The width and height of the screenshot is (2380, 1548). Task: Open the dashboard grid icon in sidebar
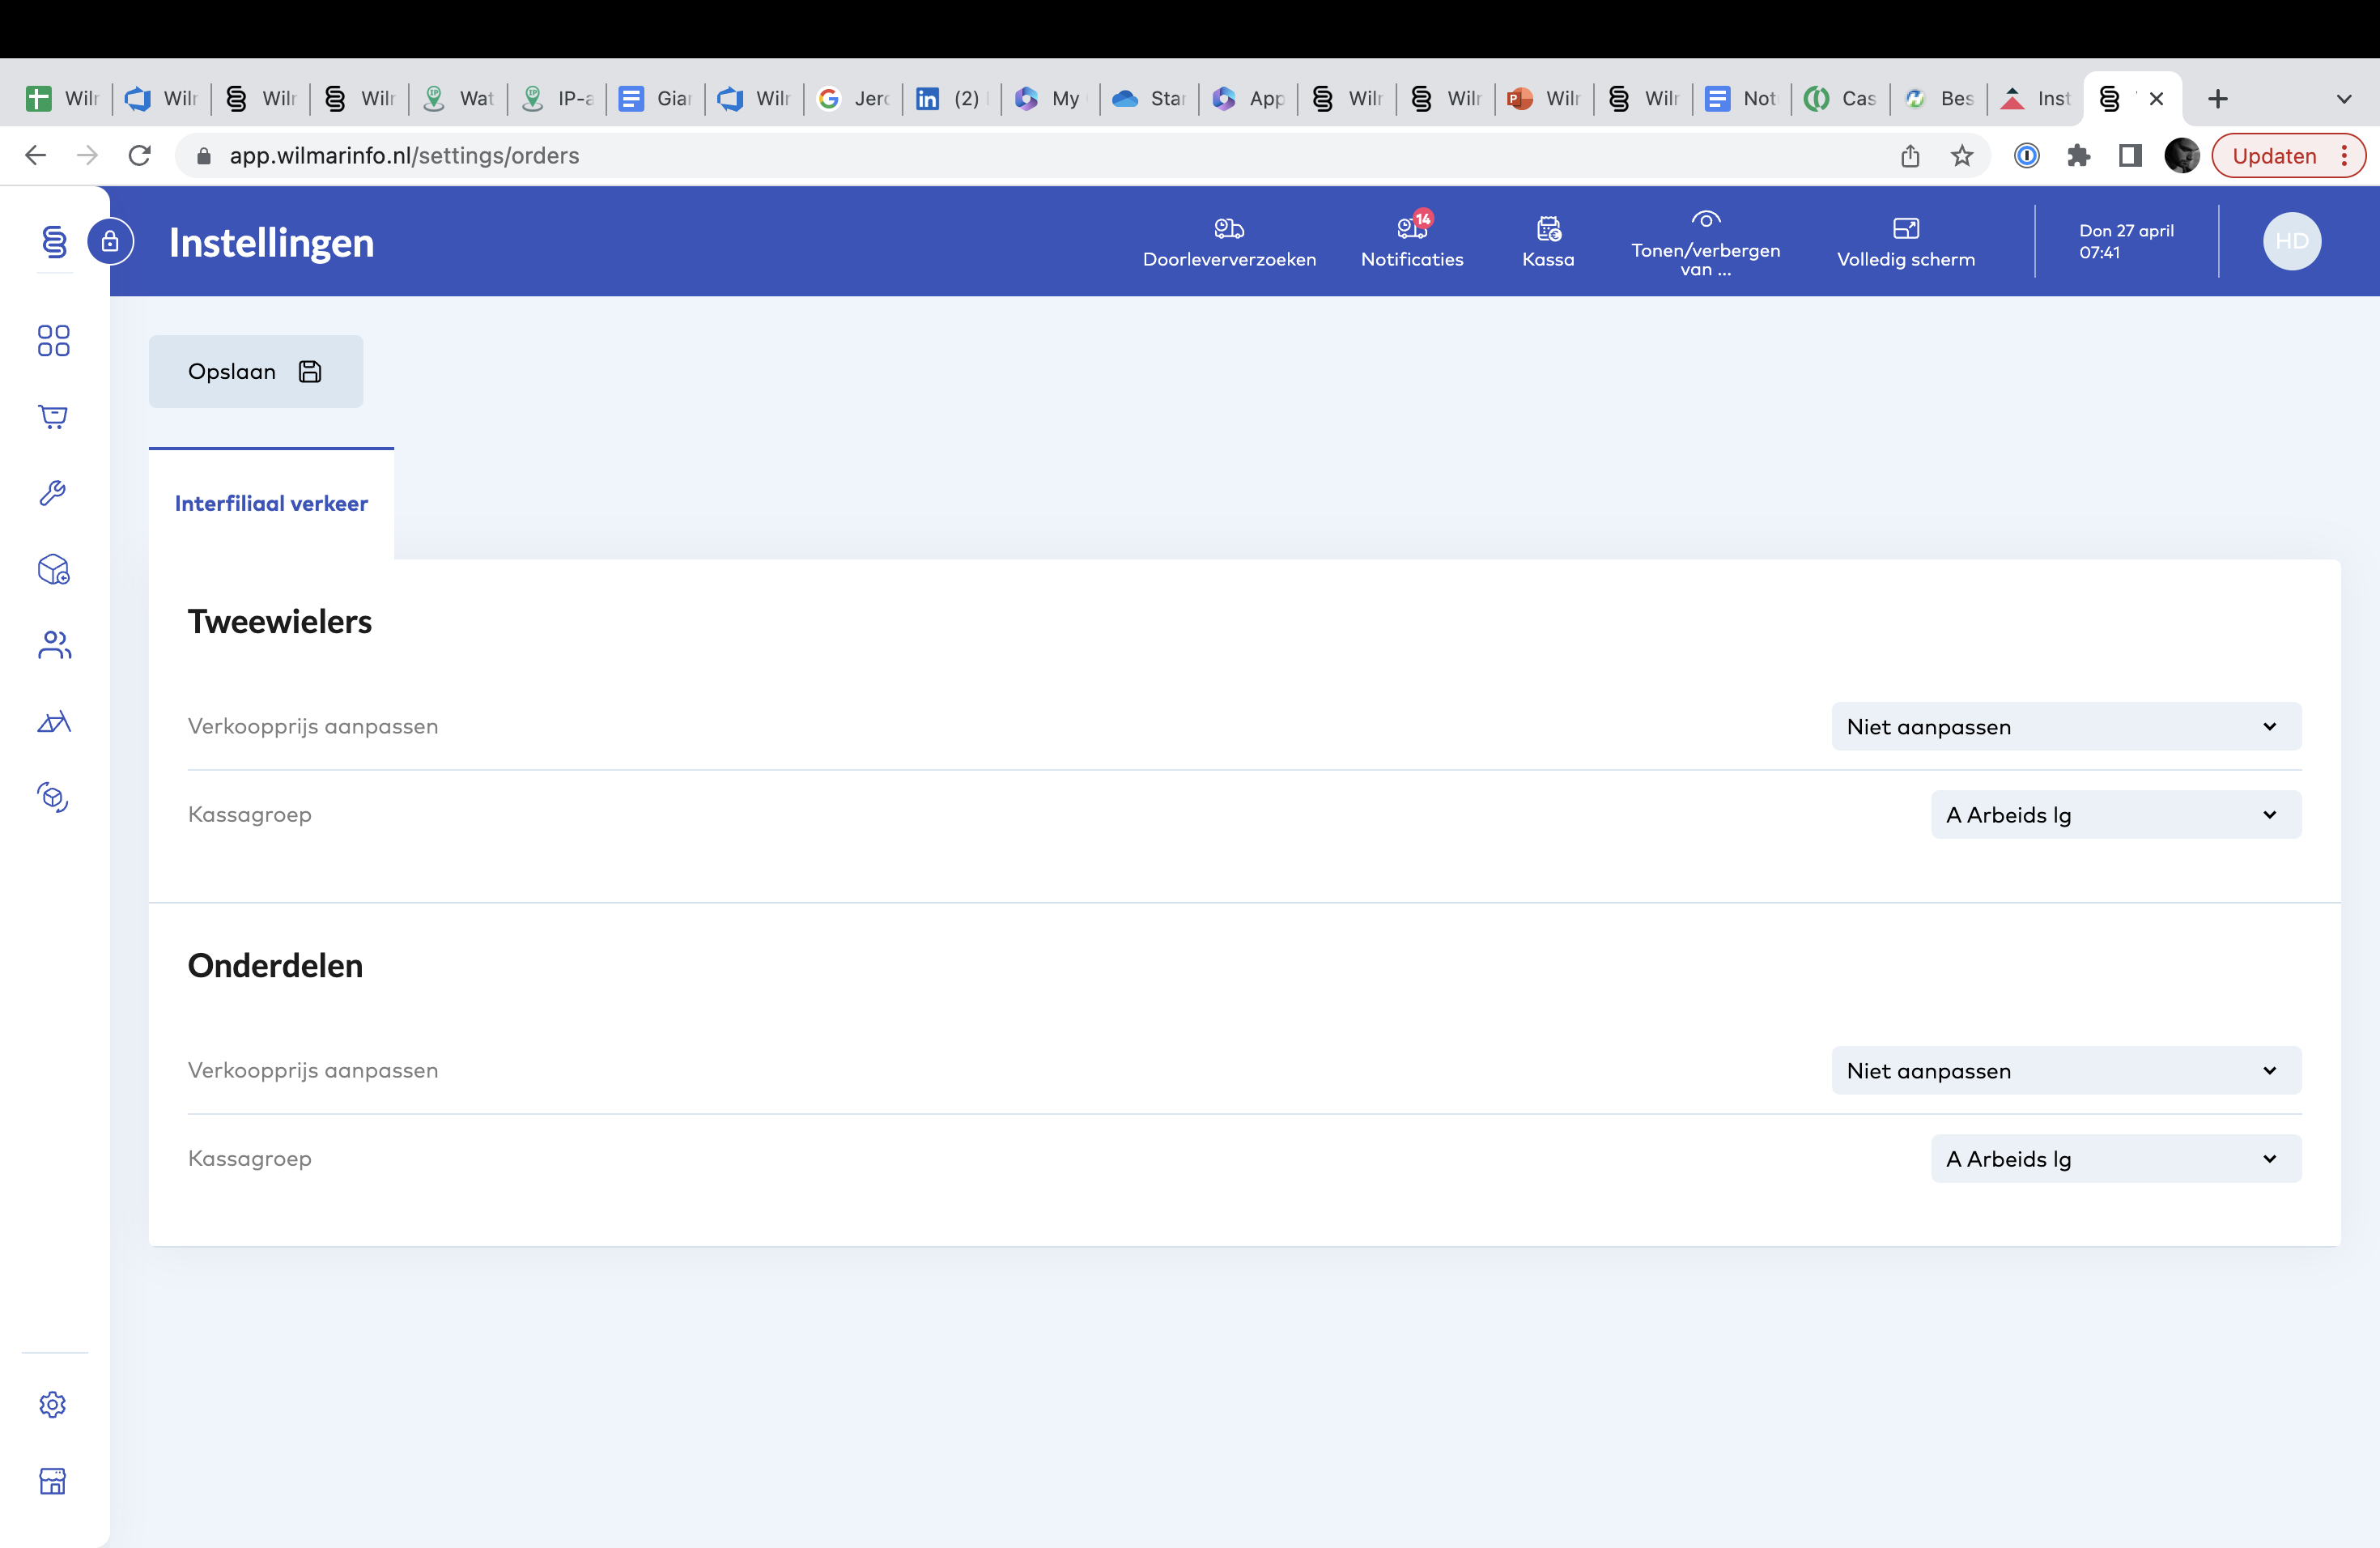(53, 341)
